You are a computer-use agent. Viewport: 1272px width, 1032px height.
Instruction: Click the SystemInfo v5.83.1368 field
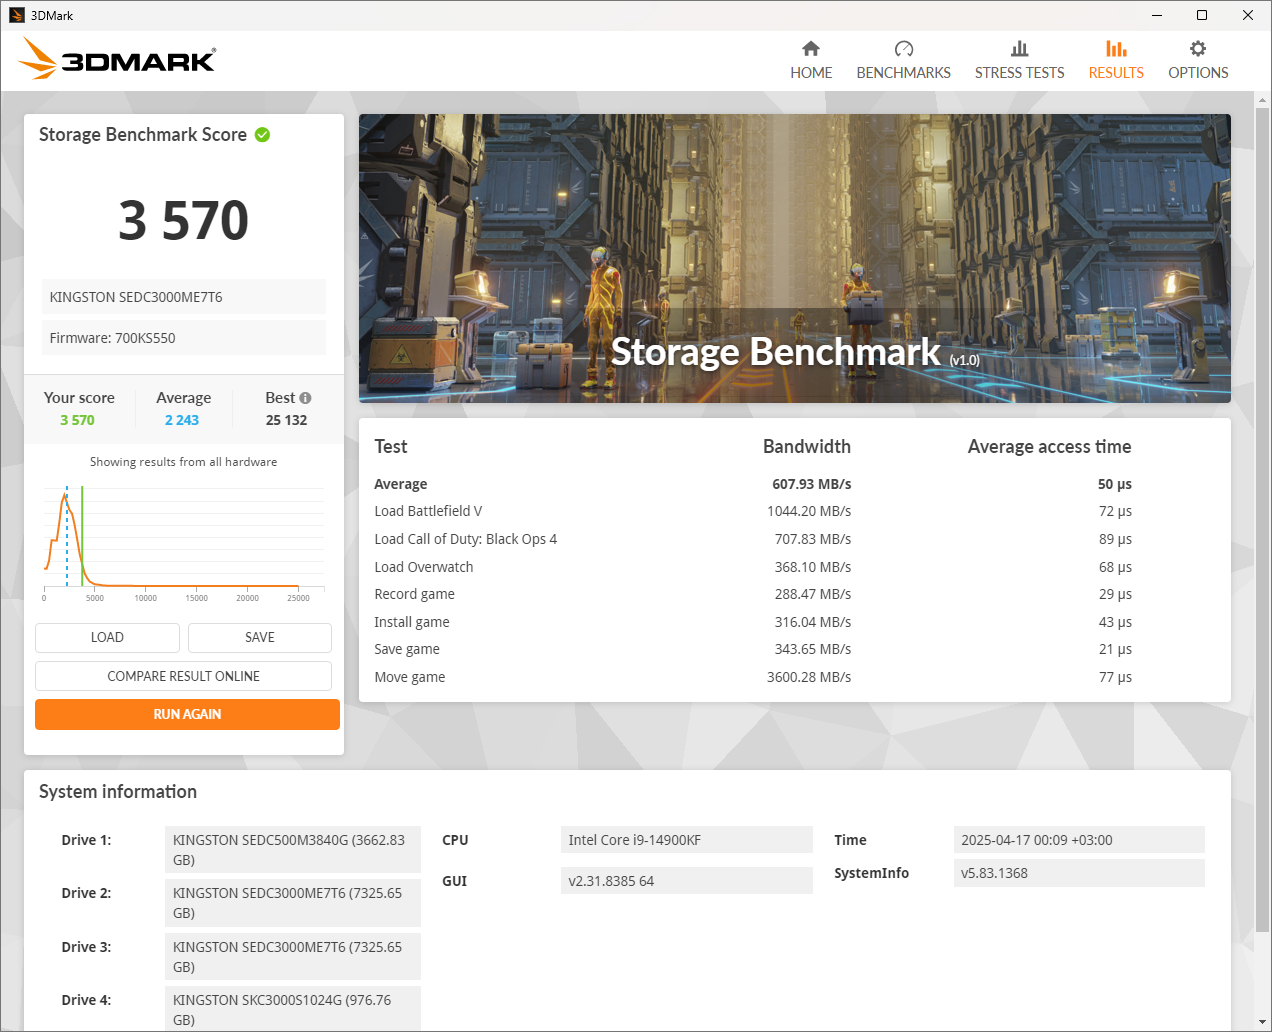tap(1079, 873)
